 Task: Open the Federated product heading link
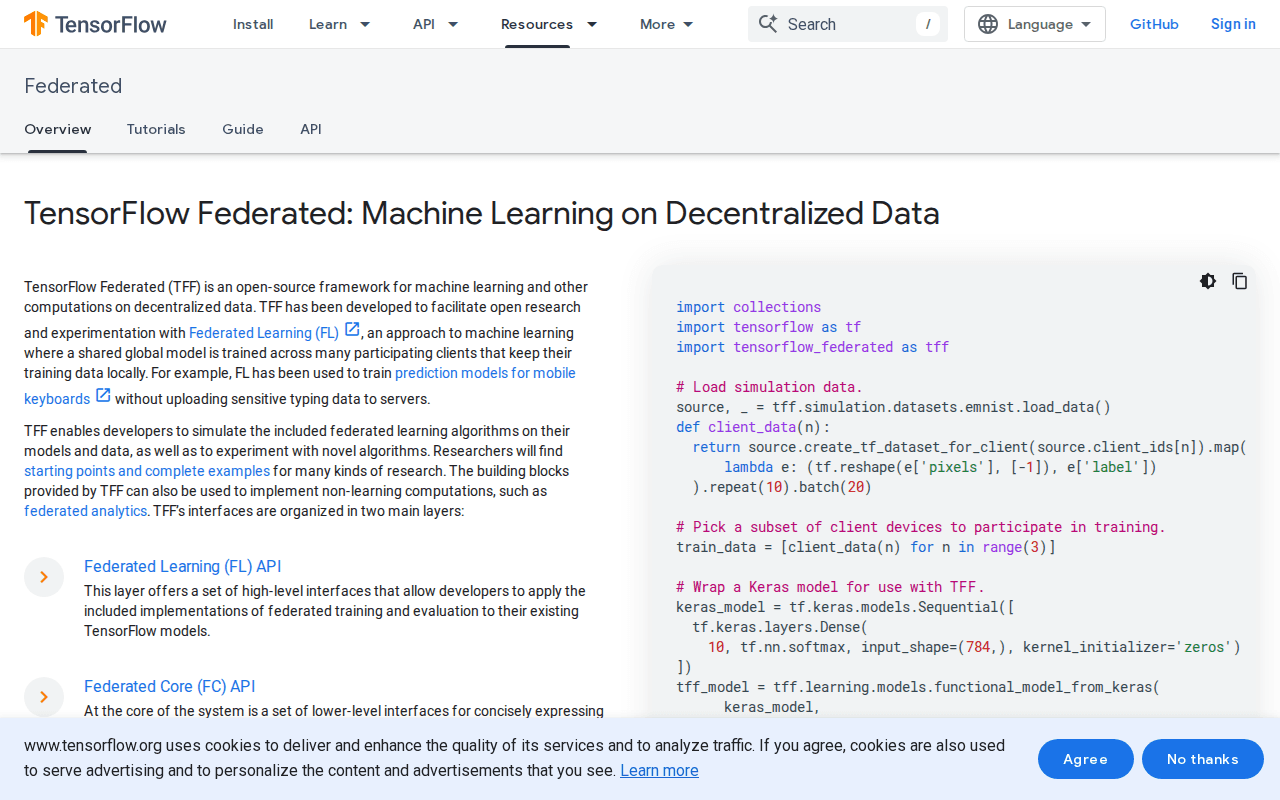[x=73, y=86]
